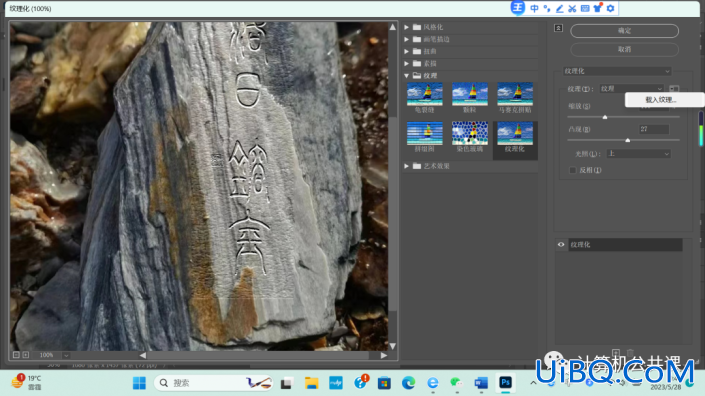Click the 凸现 relief slider handle
The width and height of the screenshot is (705, 396).
(x=628, y=140)
